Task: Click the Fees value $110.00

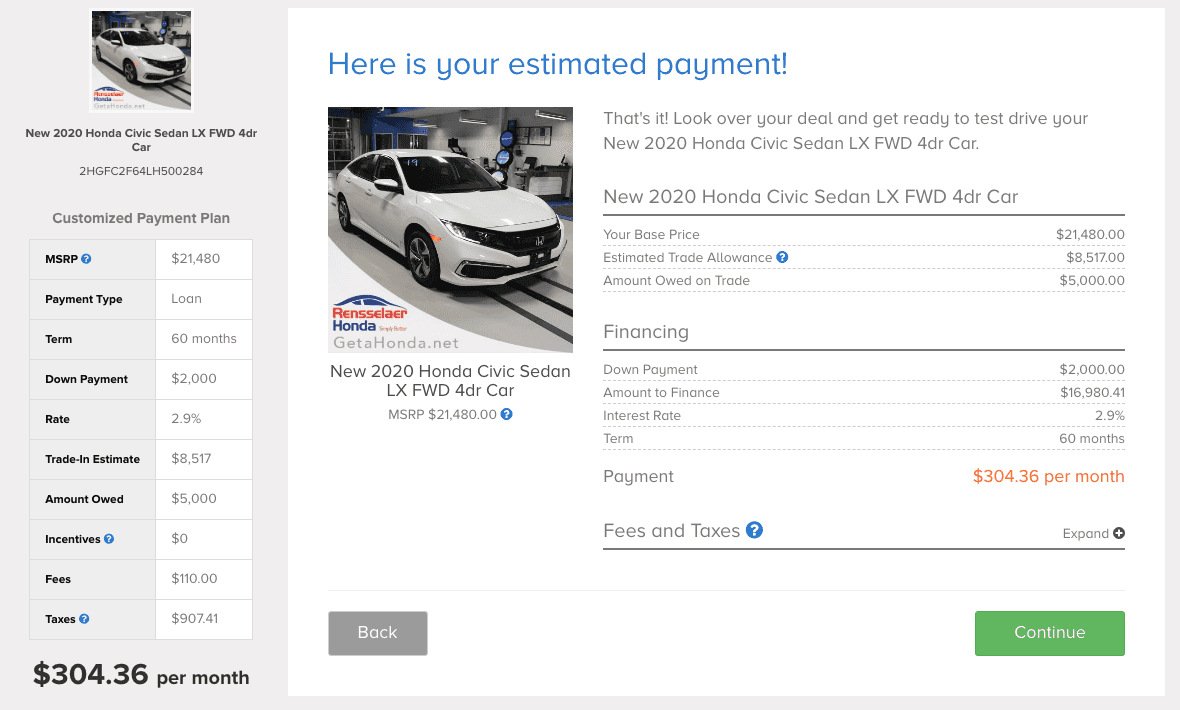Action: point(194,578)
